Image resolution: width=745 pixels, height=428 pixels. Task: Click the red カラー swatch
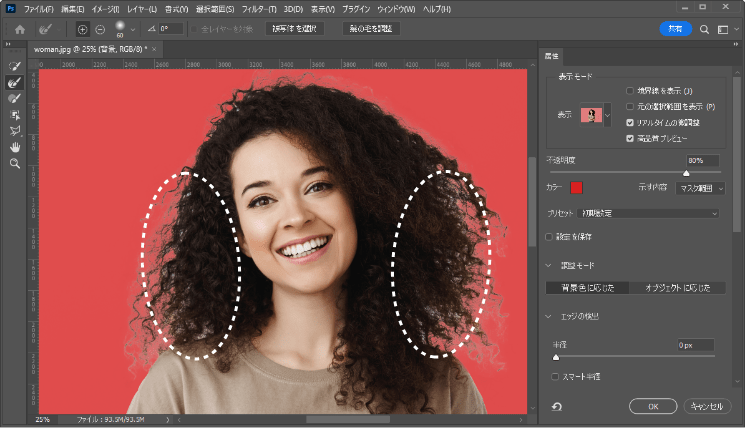pyautogui.click(x=577, y=187)
